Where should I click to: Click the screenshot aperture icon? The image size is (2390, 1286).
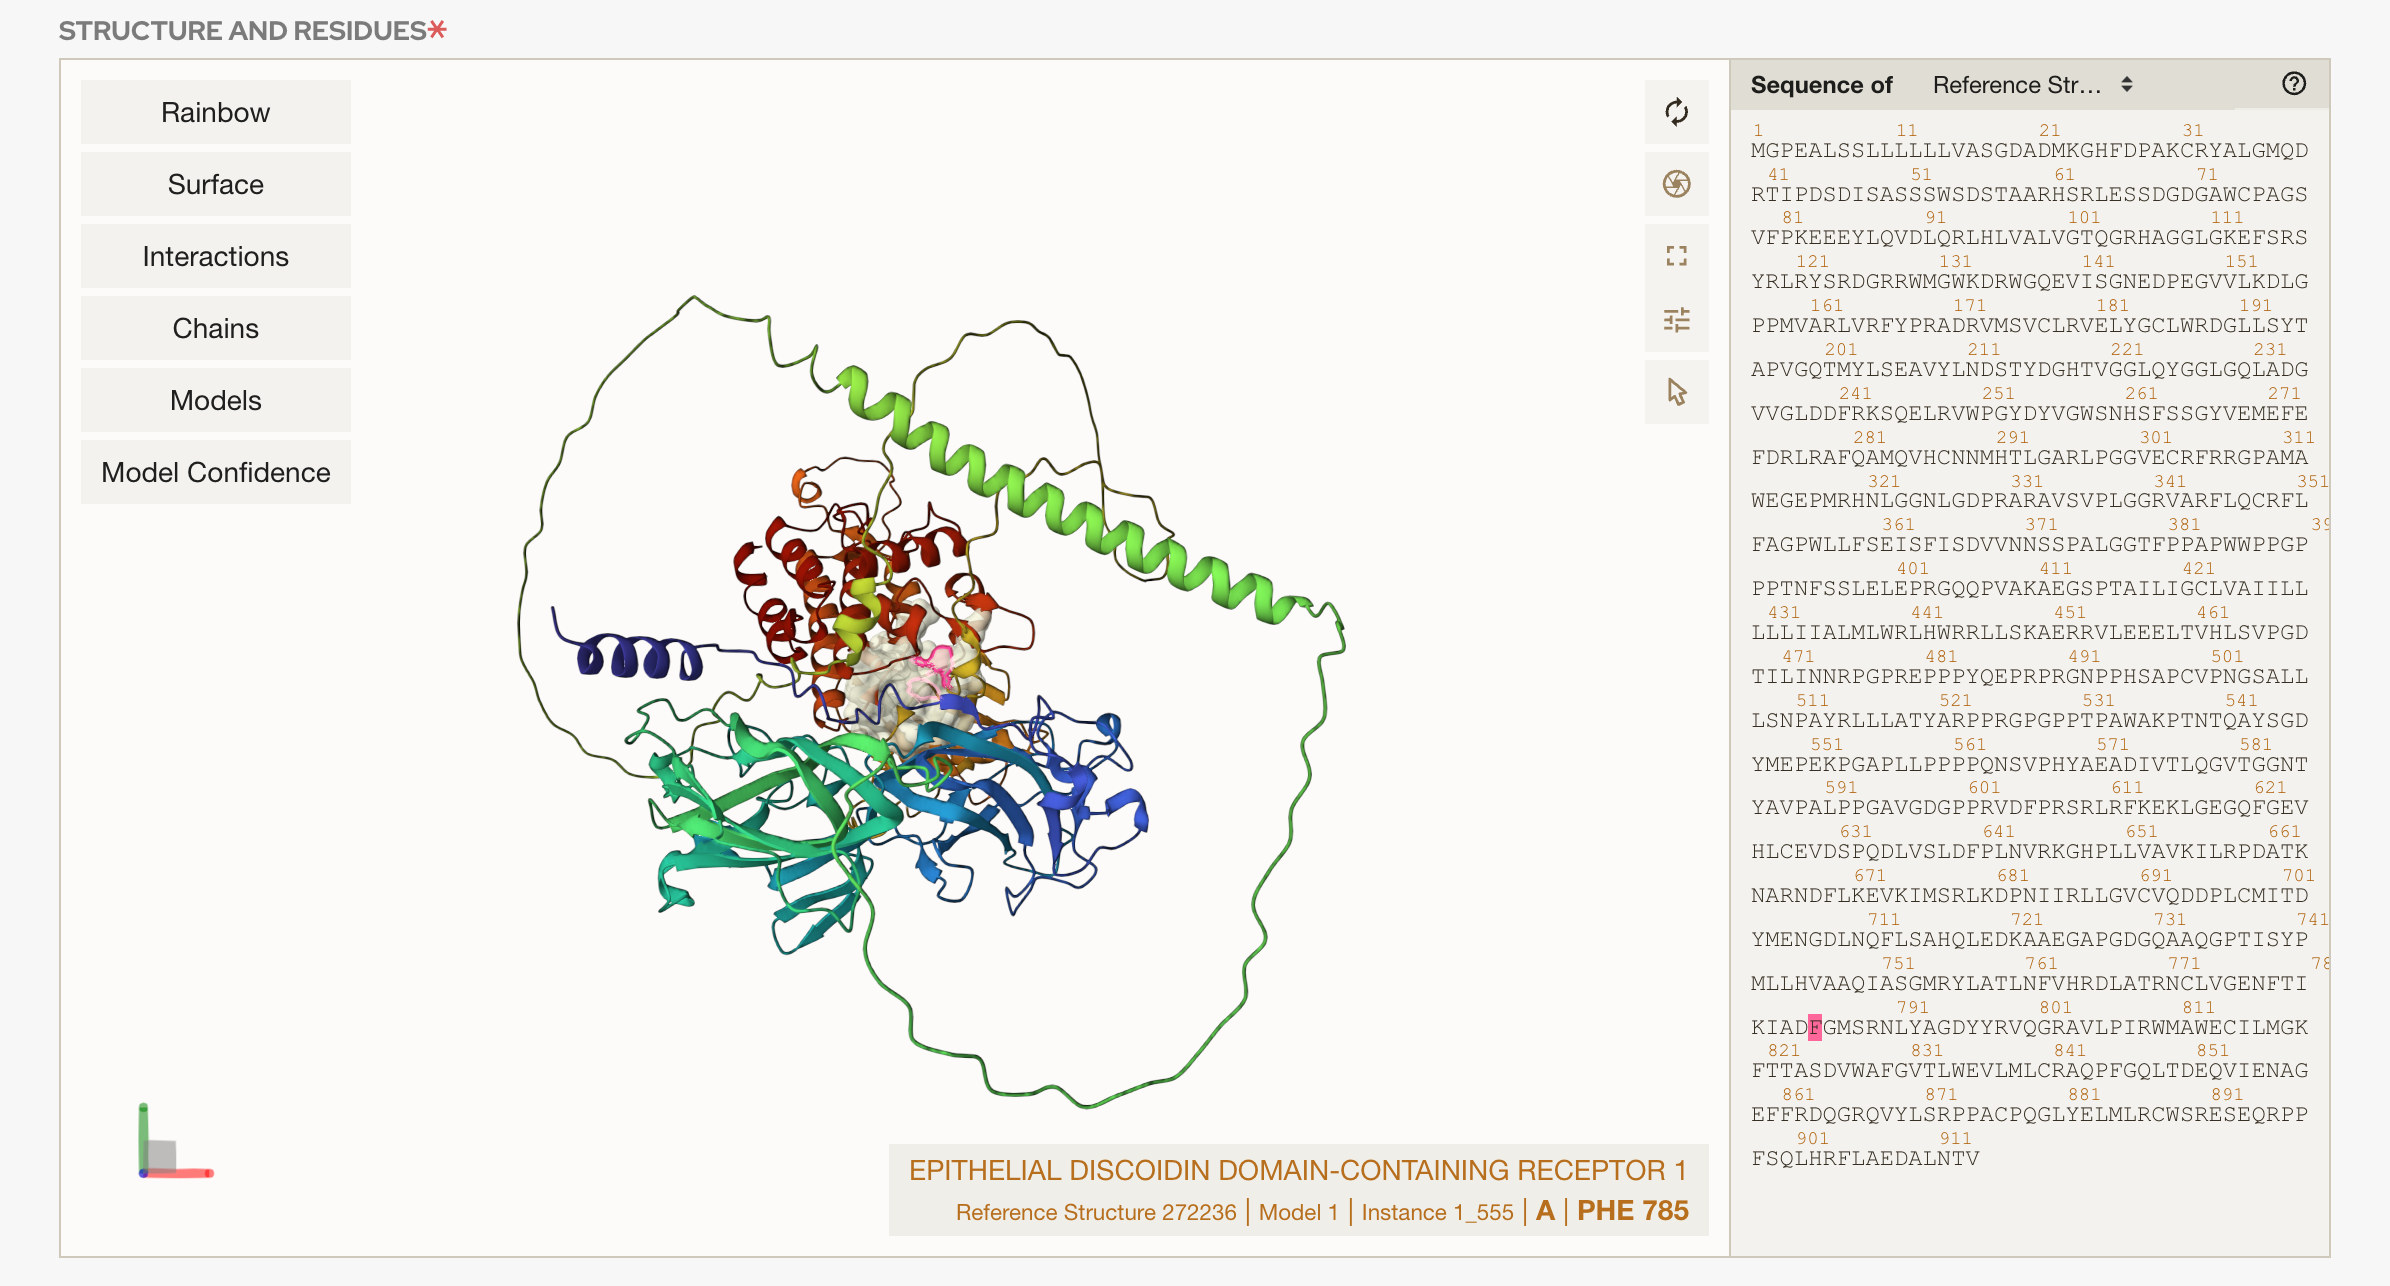pos(1676,184)
